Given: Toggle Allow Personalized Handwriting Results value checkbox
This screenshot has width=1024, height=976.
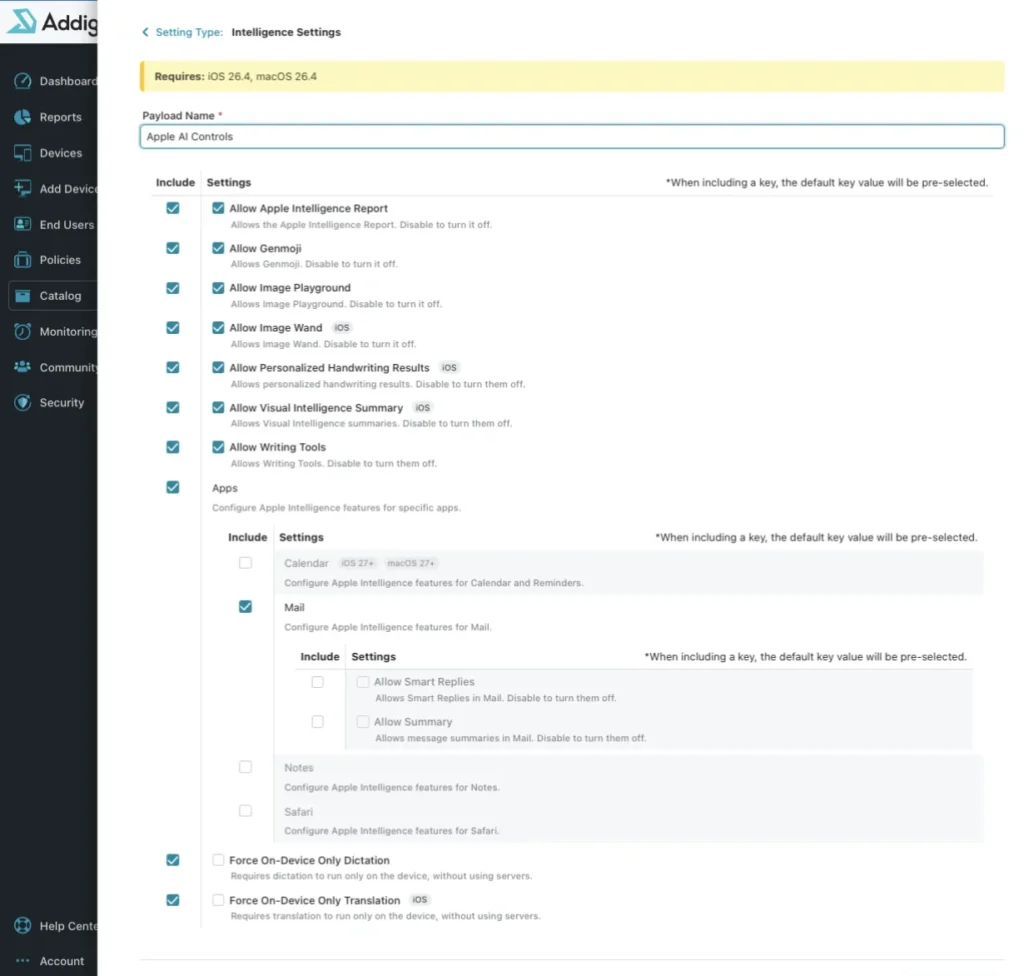Looking at the screenshot, I should 218,367.
